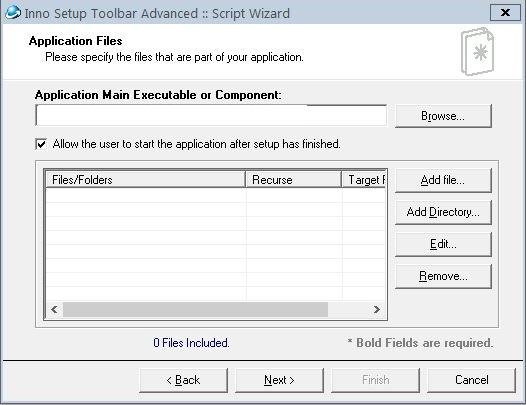
Task: Click the Edit button
Action: 443,244
